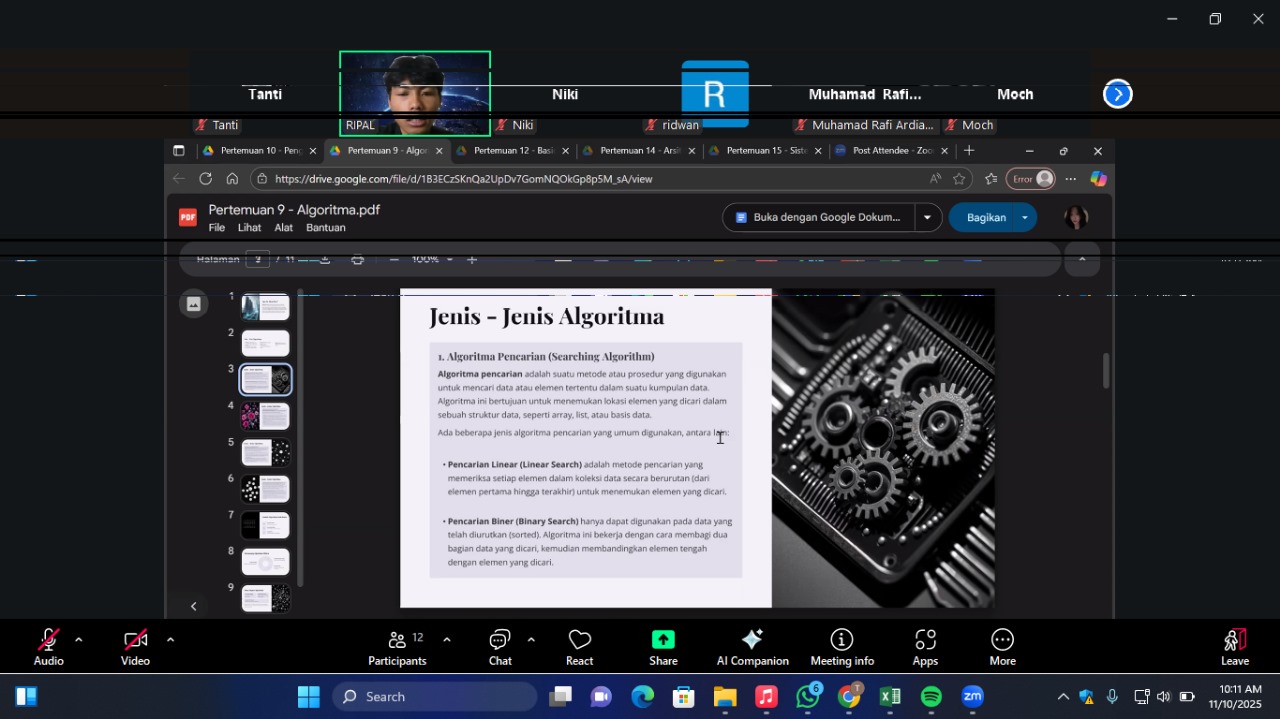Expand video options arrow next to Video
The image size is (1280, 719).
(170, 640)
